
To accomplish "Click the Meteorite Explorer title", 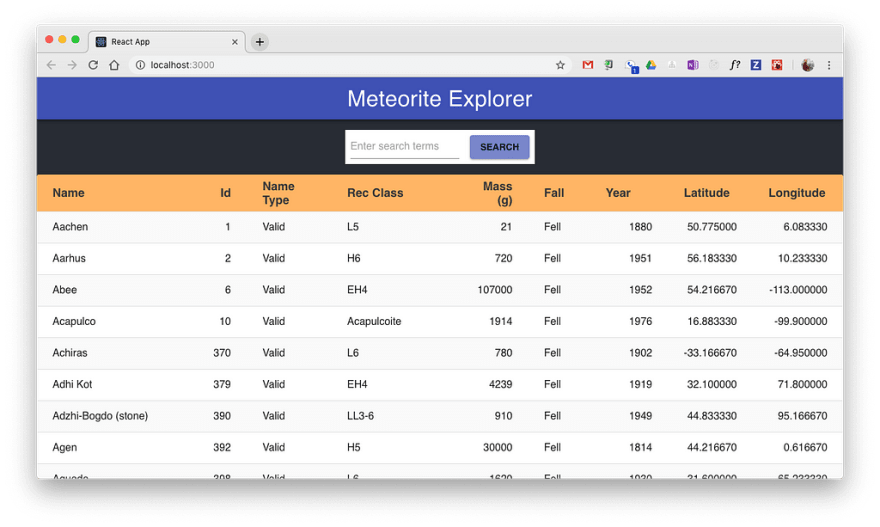I will coord(439,99).
